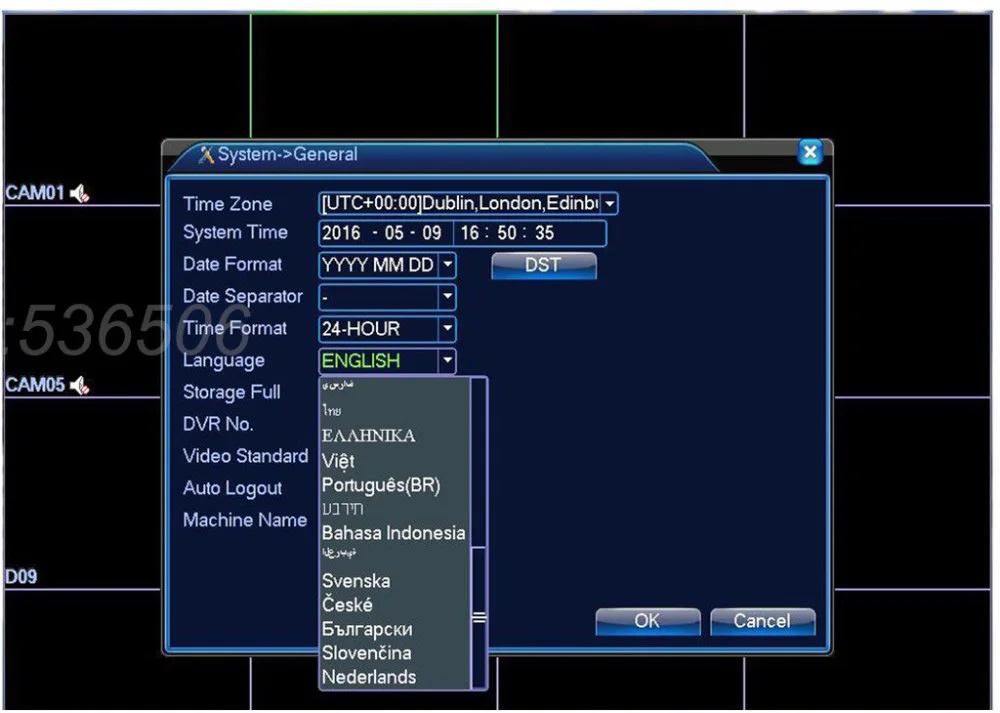Image resolution: width=1000 pixels, height=713 pixels.
Task: Close the System General dialog
Action: coord(810,152)
